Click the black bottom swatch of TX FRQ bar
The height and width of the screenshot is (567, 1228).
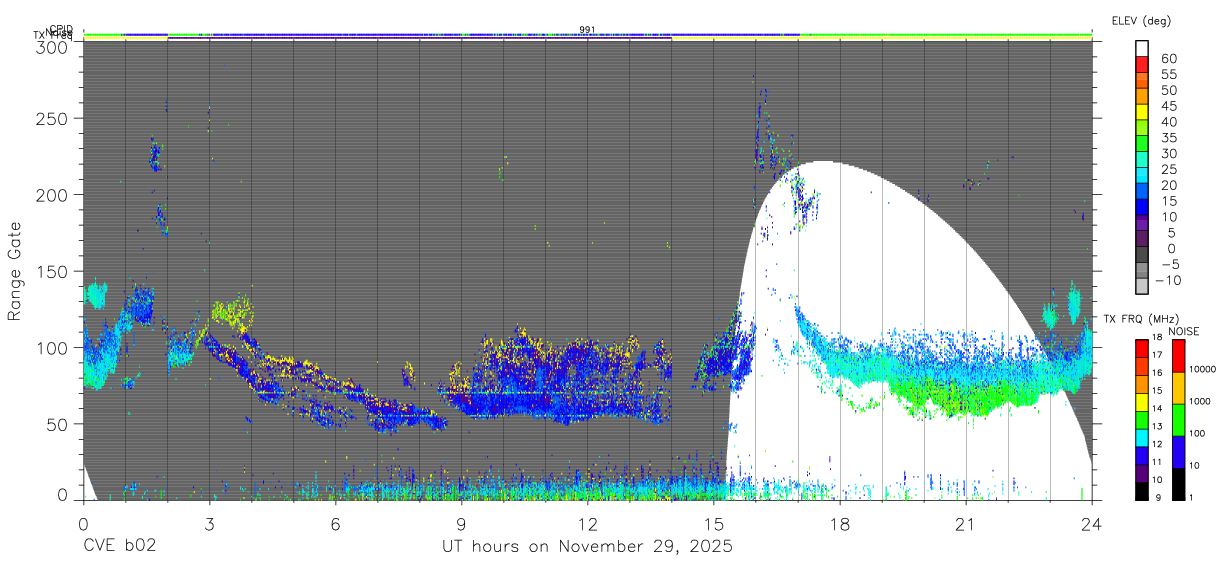(x=1142, y=491)
